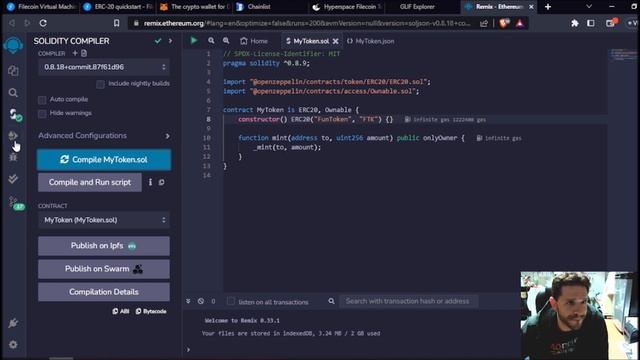This screenshot has width=640, height=360.
Task: Click the Brave shields icon
Action: 504,23
